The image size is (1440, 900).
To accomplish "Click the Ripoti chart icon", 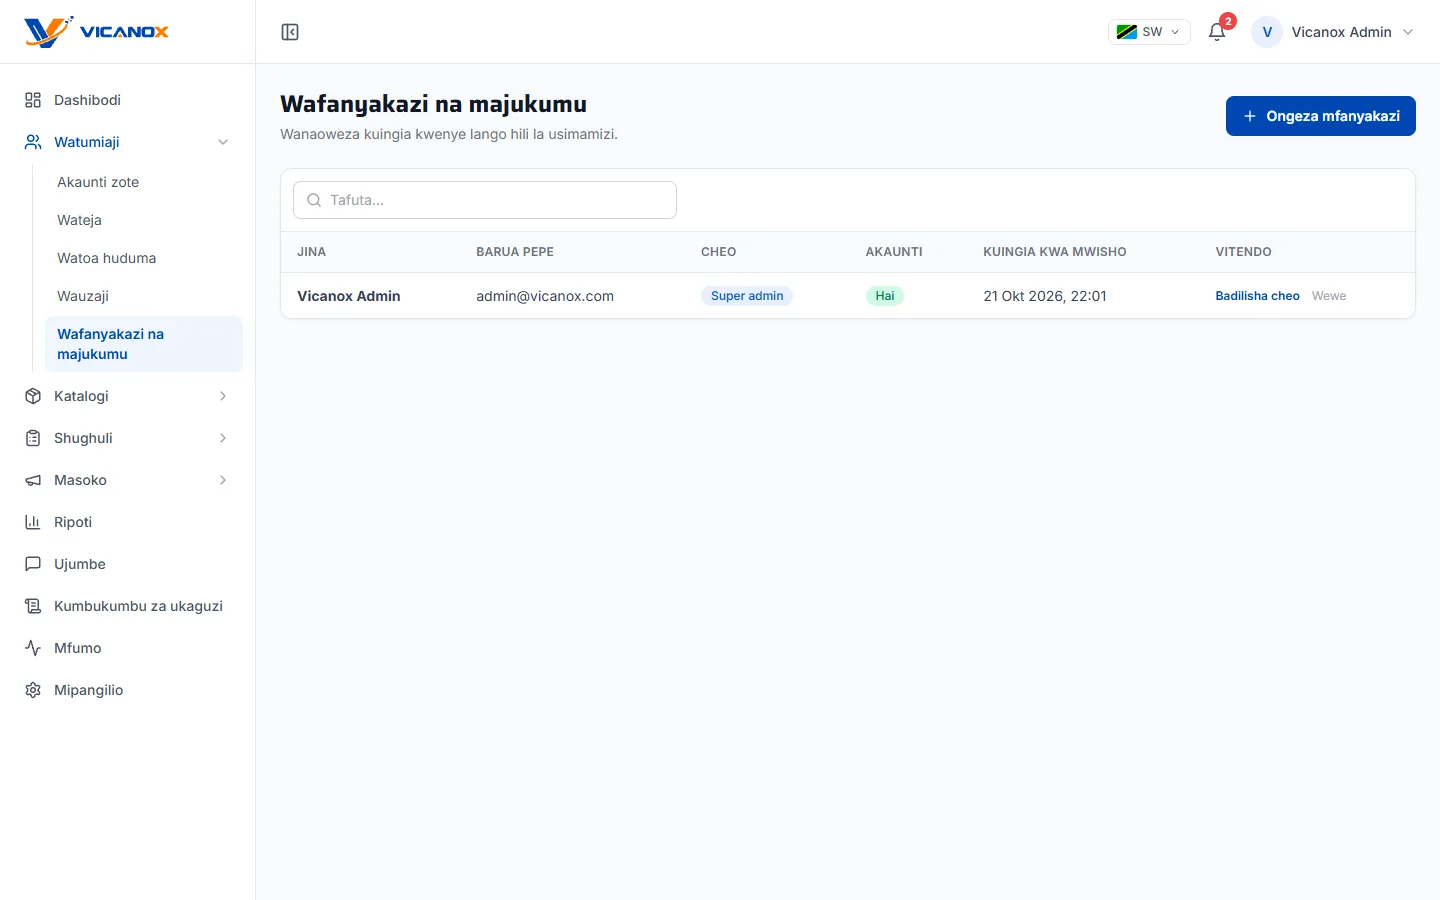I will pyautogui.click(x=33, y=522).
